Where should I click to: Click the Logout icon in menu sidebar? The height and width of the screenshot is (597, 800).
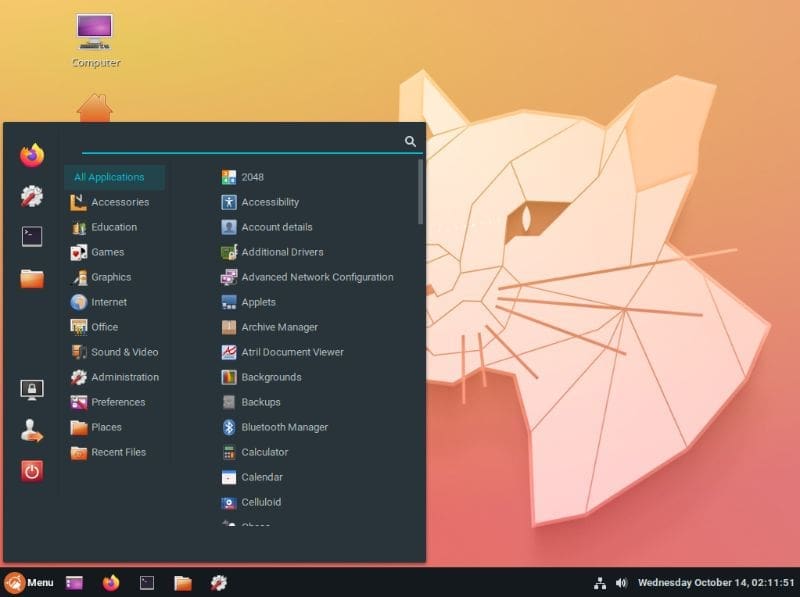32,430
